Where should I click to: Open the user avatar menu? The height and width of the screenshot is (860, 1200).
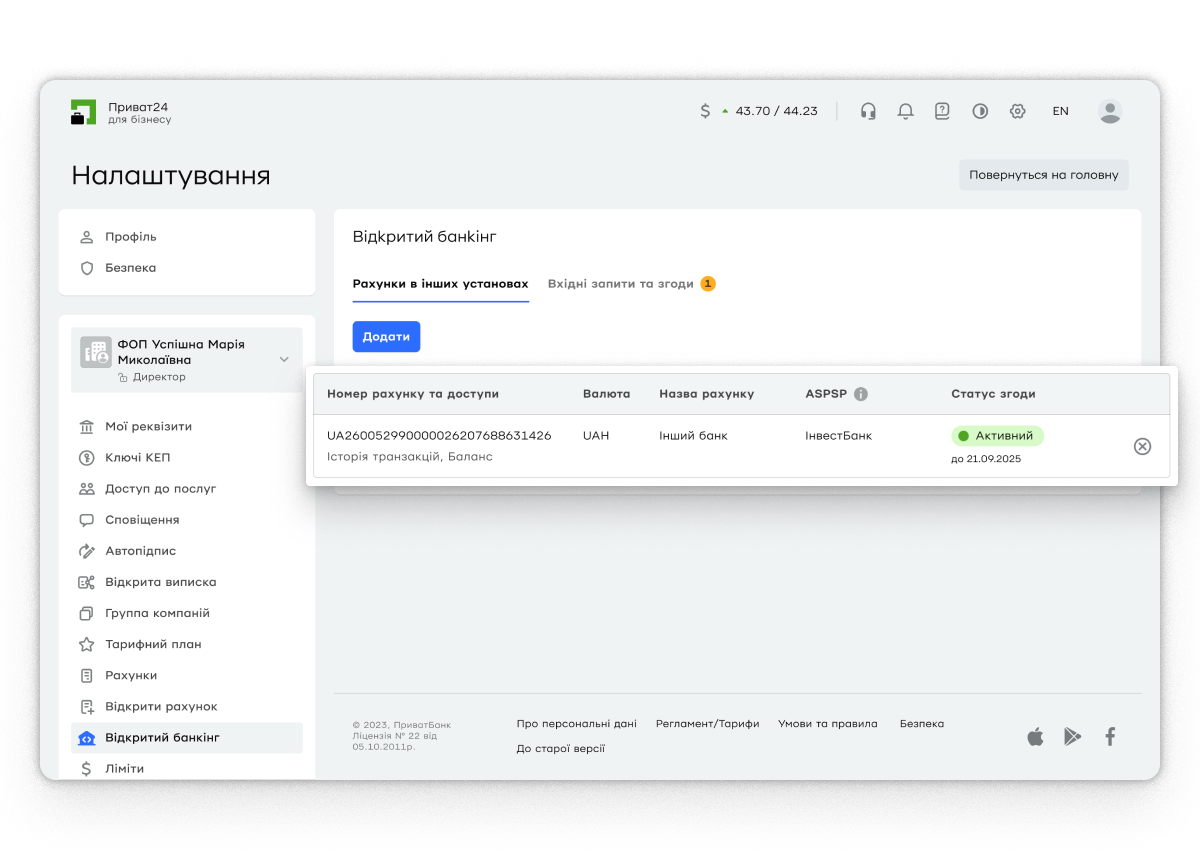pyautogui.click(x=1110, y=111)
